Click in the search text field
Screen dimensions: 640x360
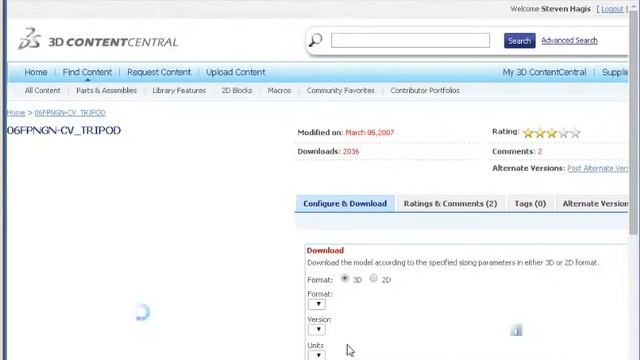[x=410, y=40]
